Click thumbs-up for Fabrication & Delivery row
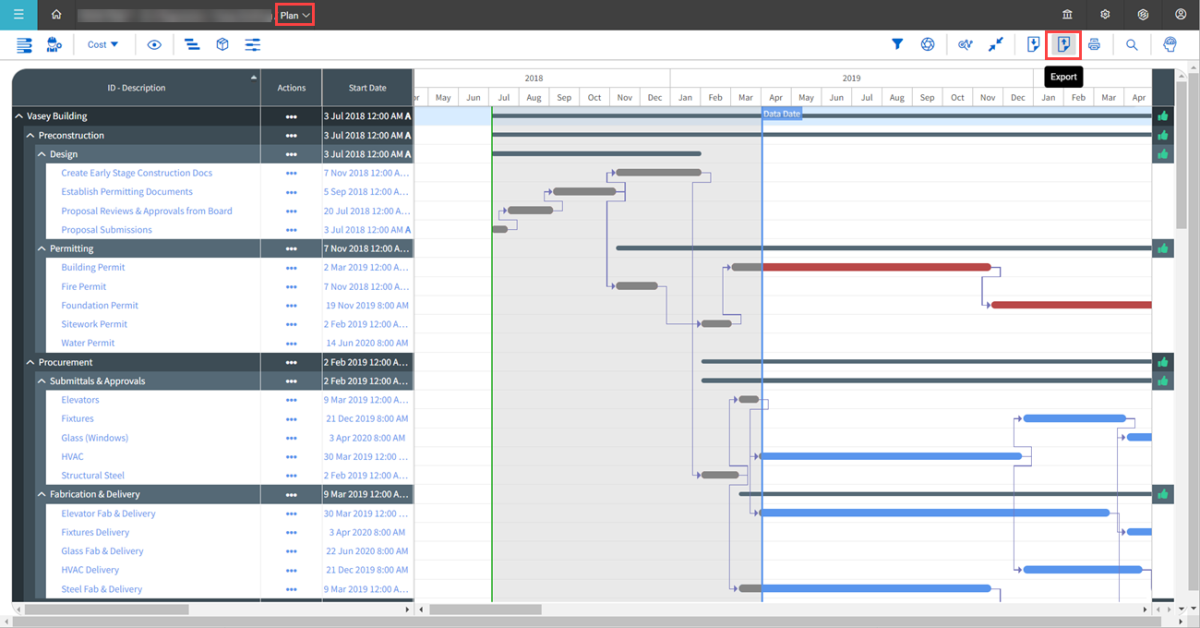The image size is (1200, 628). tap(1163, 494)
